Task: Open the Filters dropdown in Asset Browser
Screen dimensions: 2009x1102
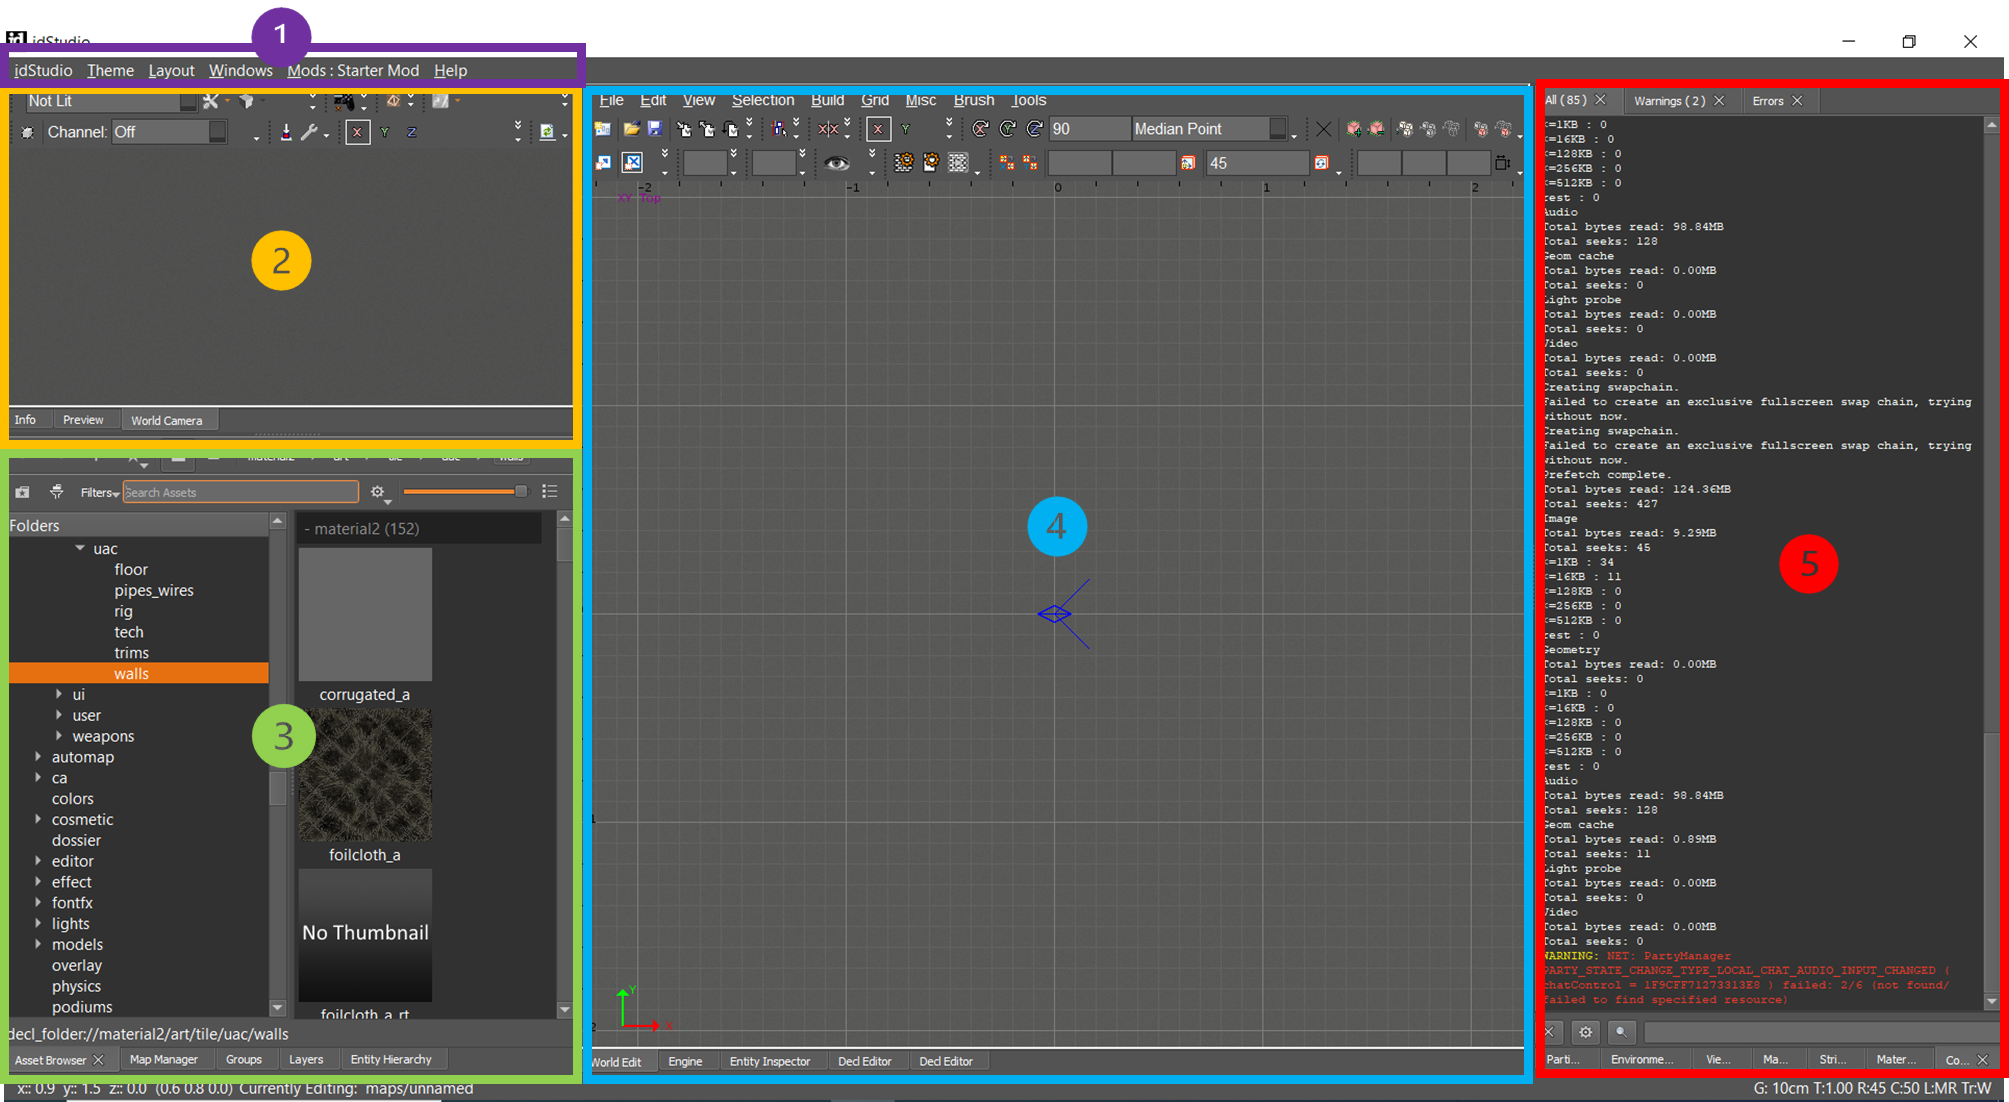Action: point(99,492)
